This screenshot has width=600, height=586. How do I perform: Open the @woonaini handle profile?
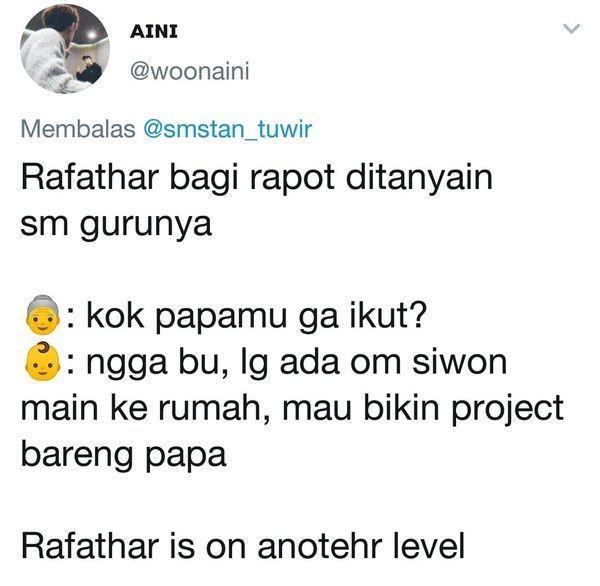tap(190, 71)
